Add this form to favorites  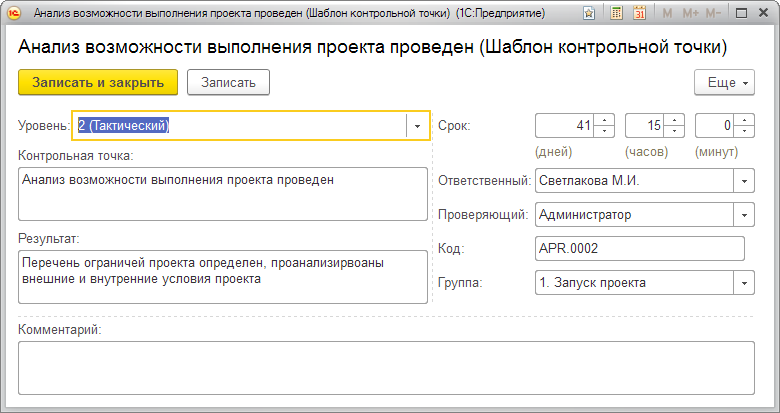(590, 14)
